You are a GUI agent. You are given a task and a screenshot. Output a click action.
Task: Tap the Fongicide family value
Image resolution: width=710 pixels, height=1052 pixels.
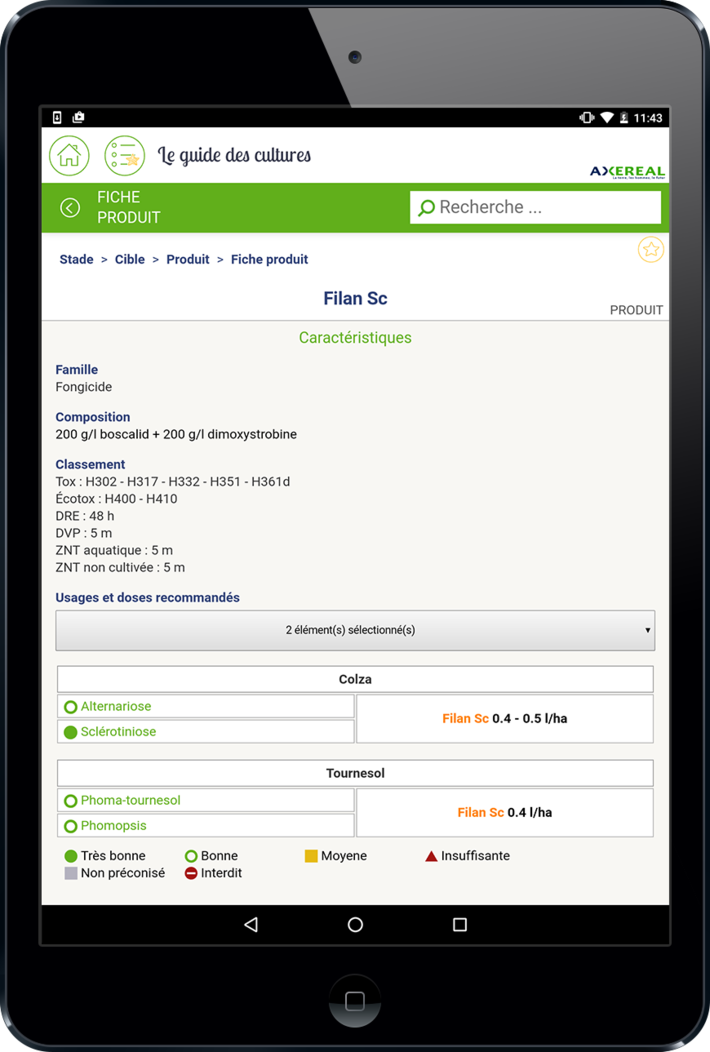coord(84,387)
